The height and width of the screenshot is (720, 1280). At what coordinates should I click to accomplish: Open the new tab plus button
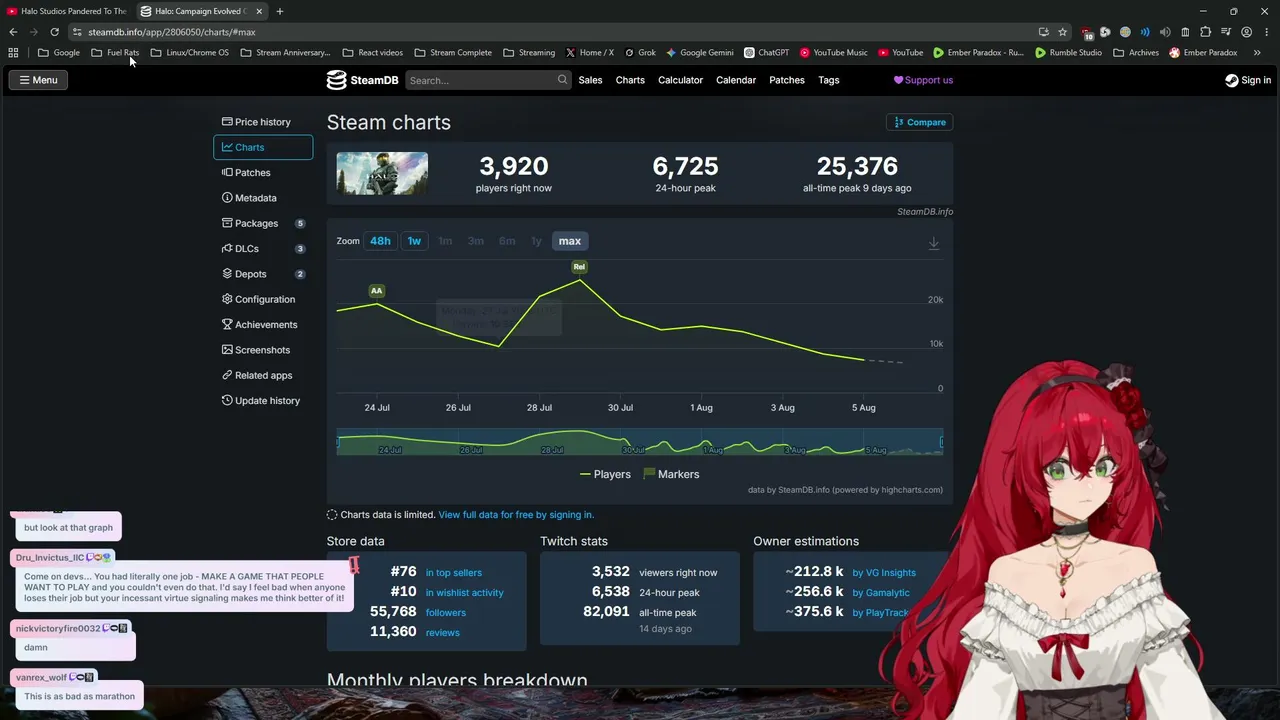pos(280,11)
